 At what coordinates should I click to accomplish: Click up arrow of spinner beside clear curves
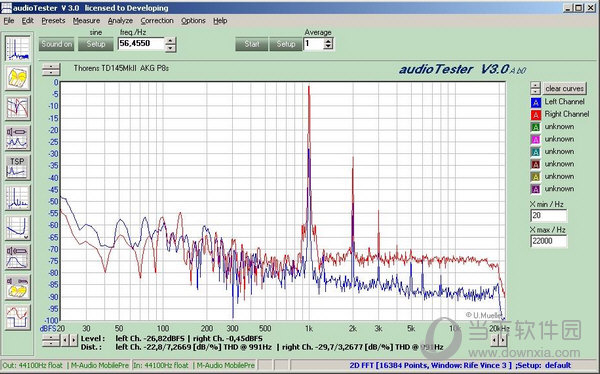[535, 85]
